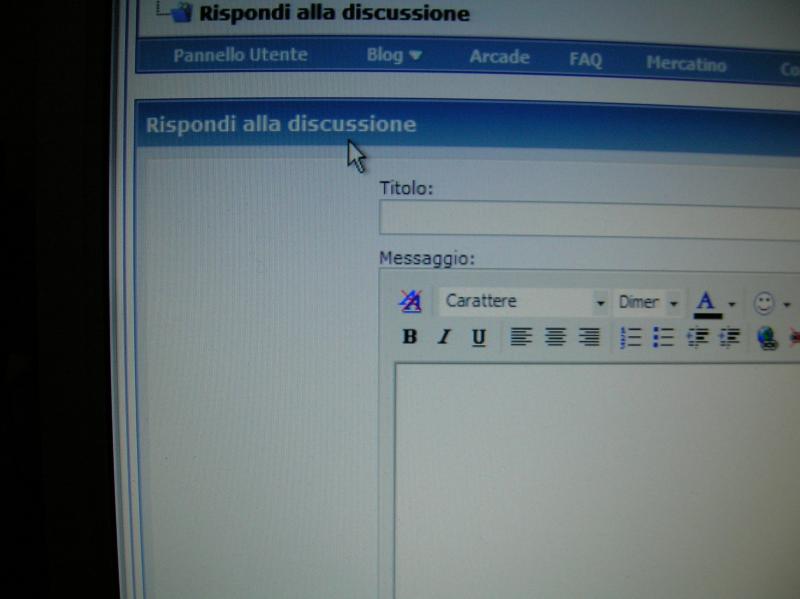Increase the text indent

pyautogui.click(x=730, y=338)
